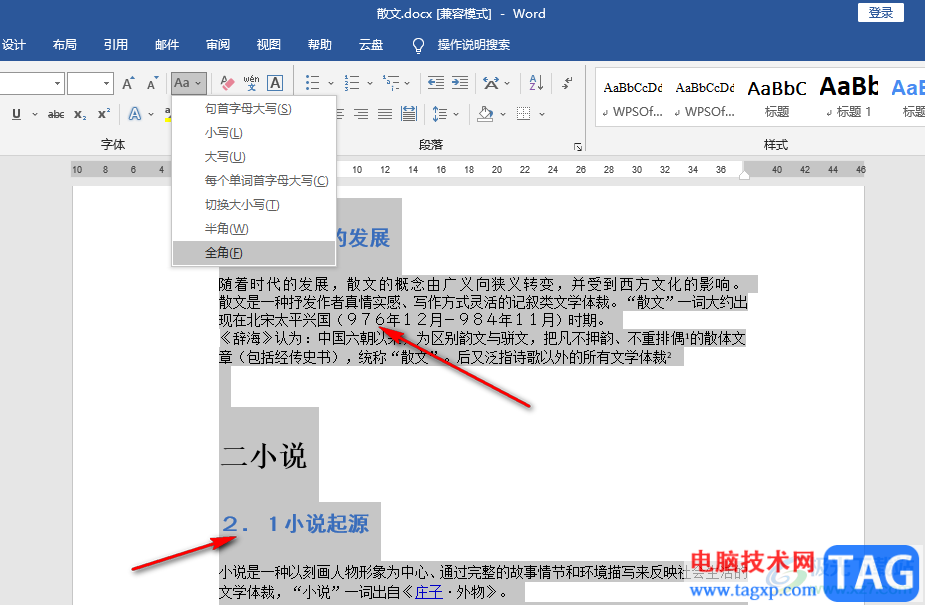This screenshot has width=925, height=605.
Task: Open the 审阅 ribbon tab
Action: [218, 45]
